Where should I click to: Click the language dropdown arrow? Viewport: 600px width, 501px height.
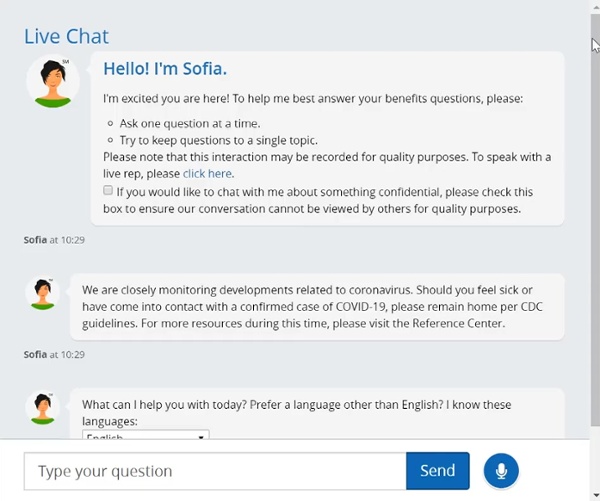click(201, 437)
